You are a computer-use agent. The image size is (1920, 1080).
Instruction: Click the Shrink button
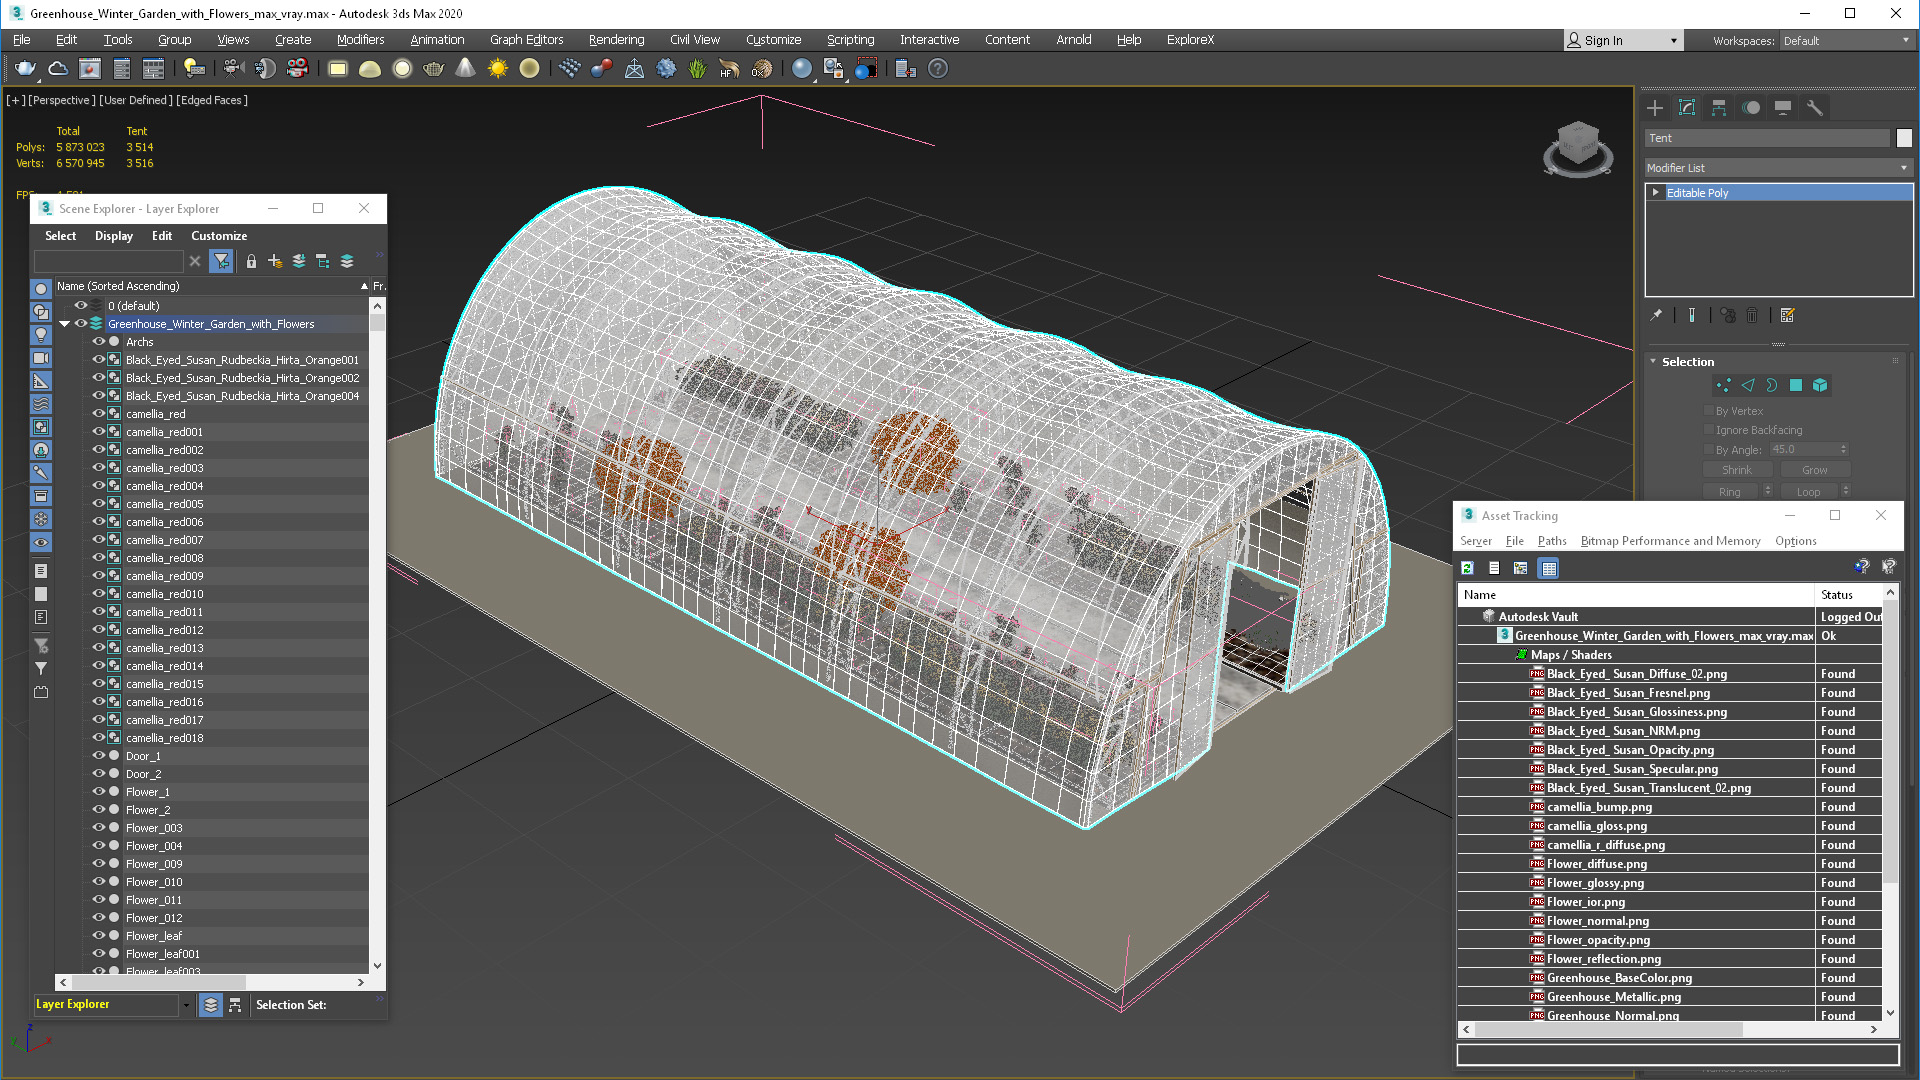(1736, 470)
